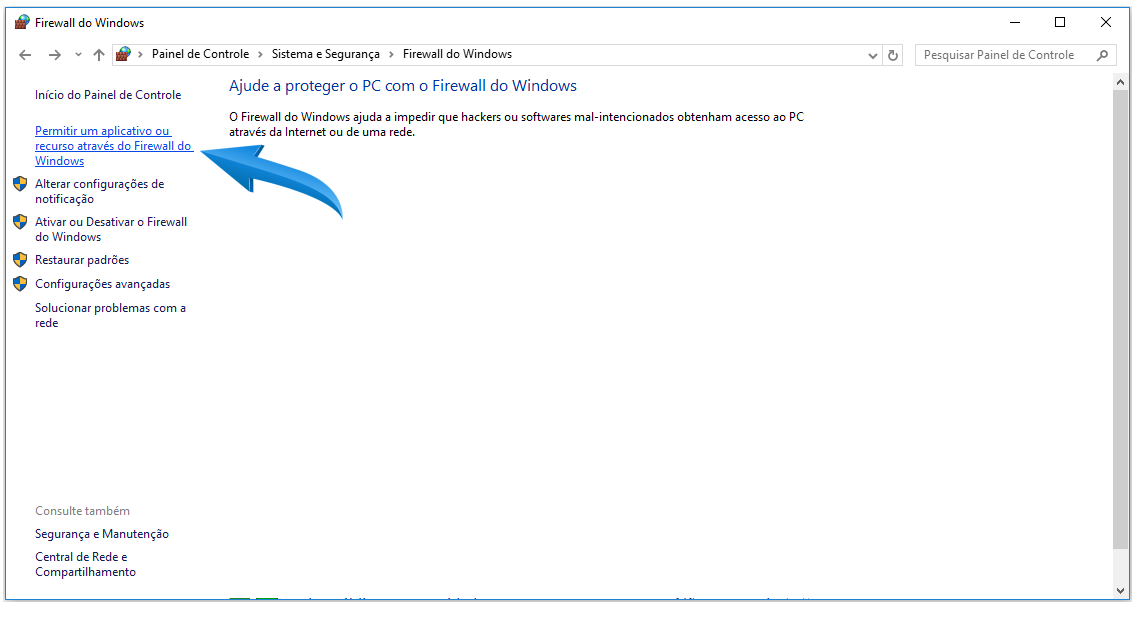This screenshot has width=1143, height=618.
Task: Open Segurança e Manutenção link
Action: point(102,534)
